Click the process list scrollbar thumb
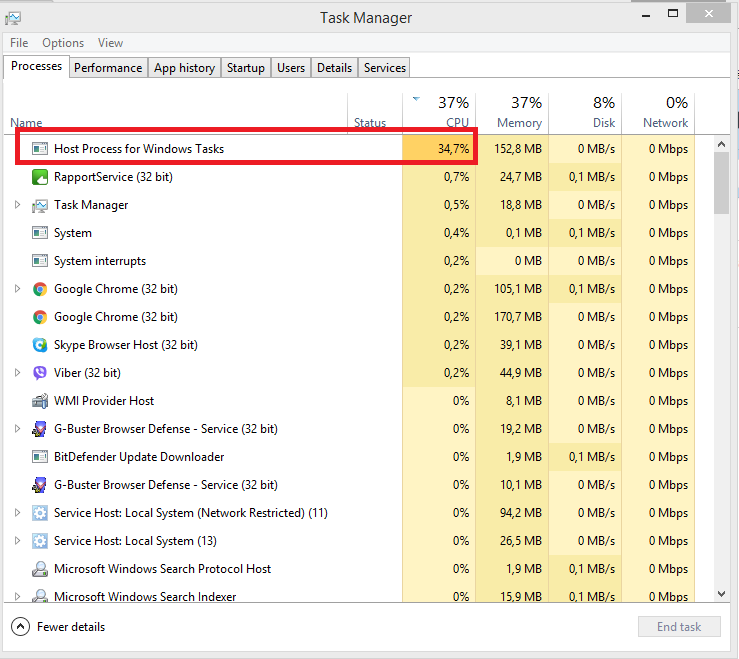This screenshot has height=659, width=739. coord(721,183)
